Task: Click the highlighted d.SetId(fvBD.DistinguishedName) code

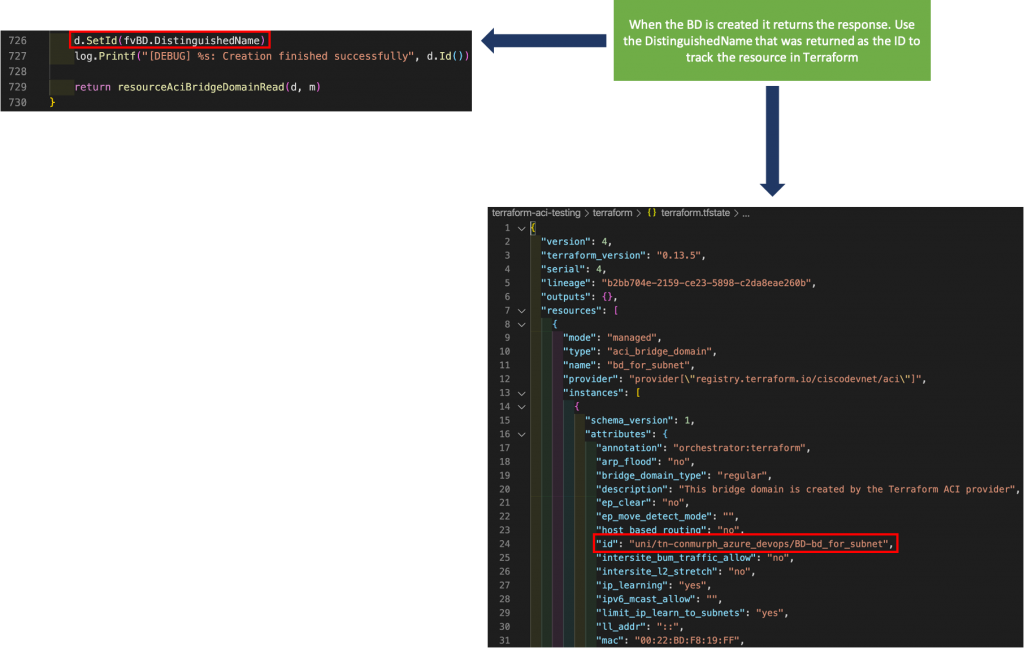Action: click(169, 40)
